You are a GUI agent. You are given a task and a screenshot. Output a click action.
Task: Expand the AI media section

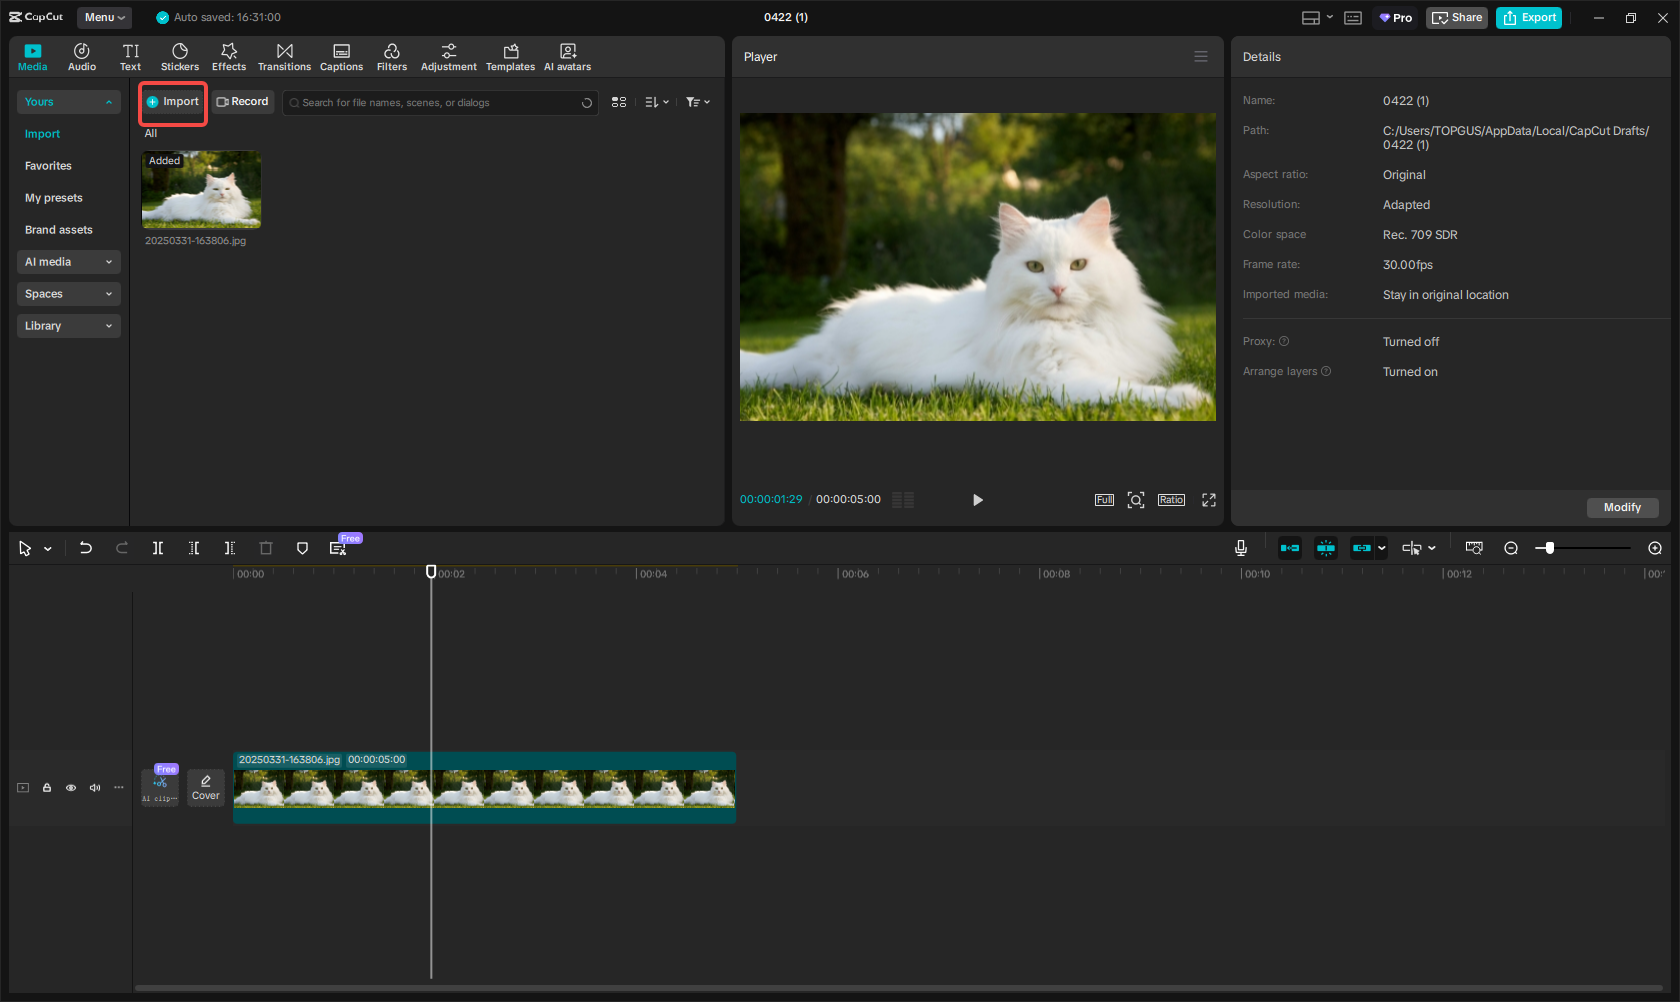[x=68, y=262]
